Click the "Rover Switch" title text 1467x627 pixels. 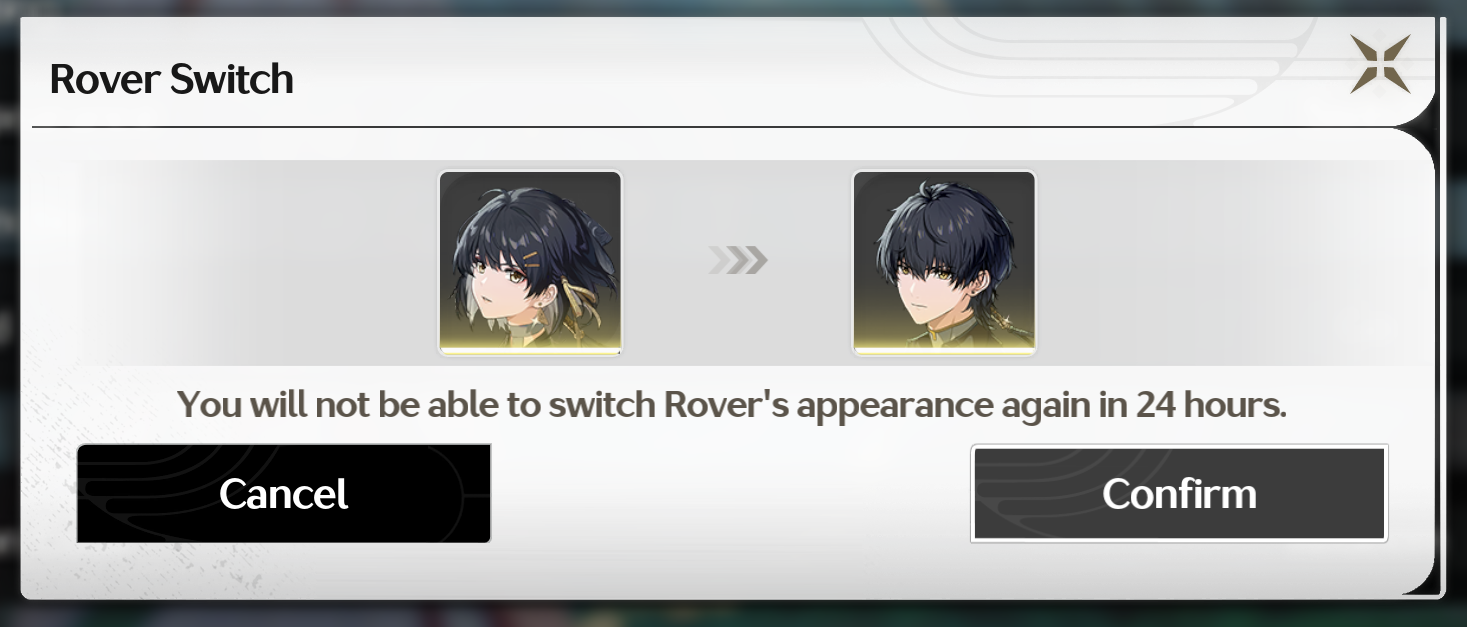[x=172, y=79]
